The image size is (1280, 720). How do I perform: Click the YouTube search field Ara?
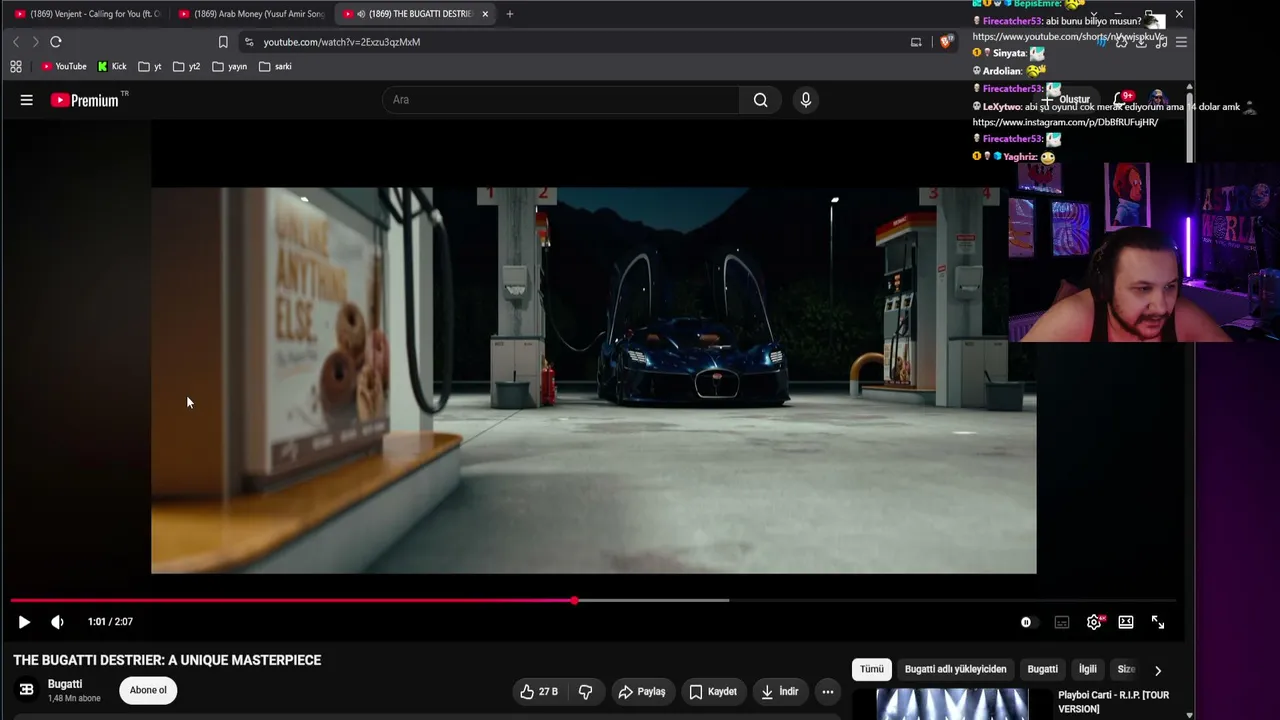561,100
